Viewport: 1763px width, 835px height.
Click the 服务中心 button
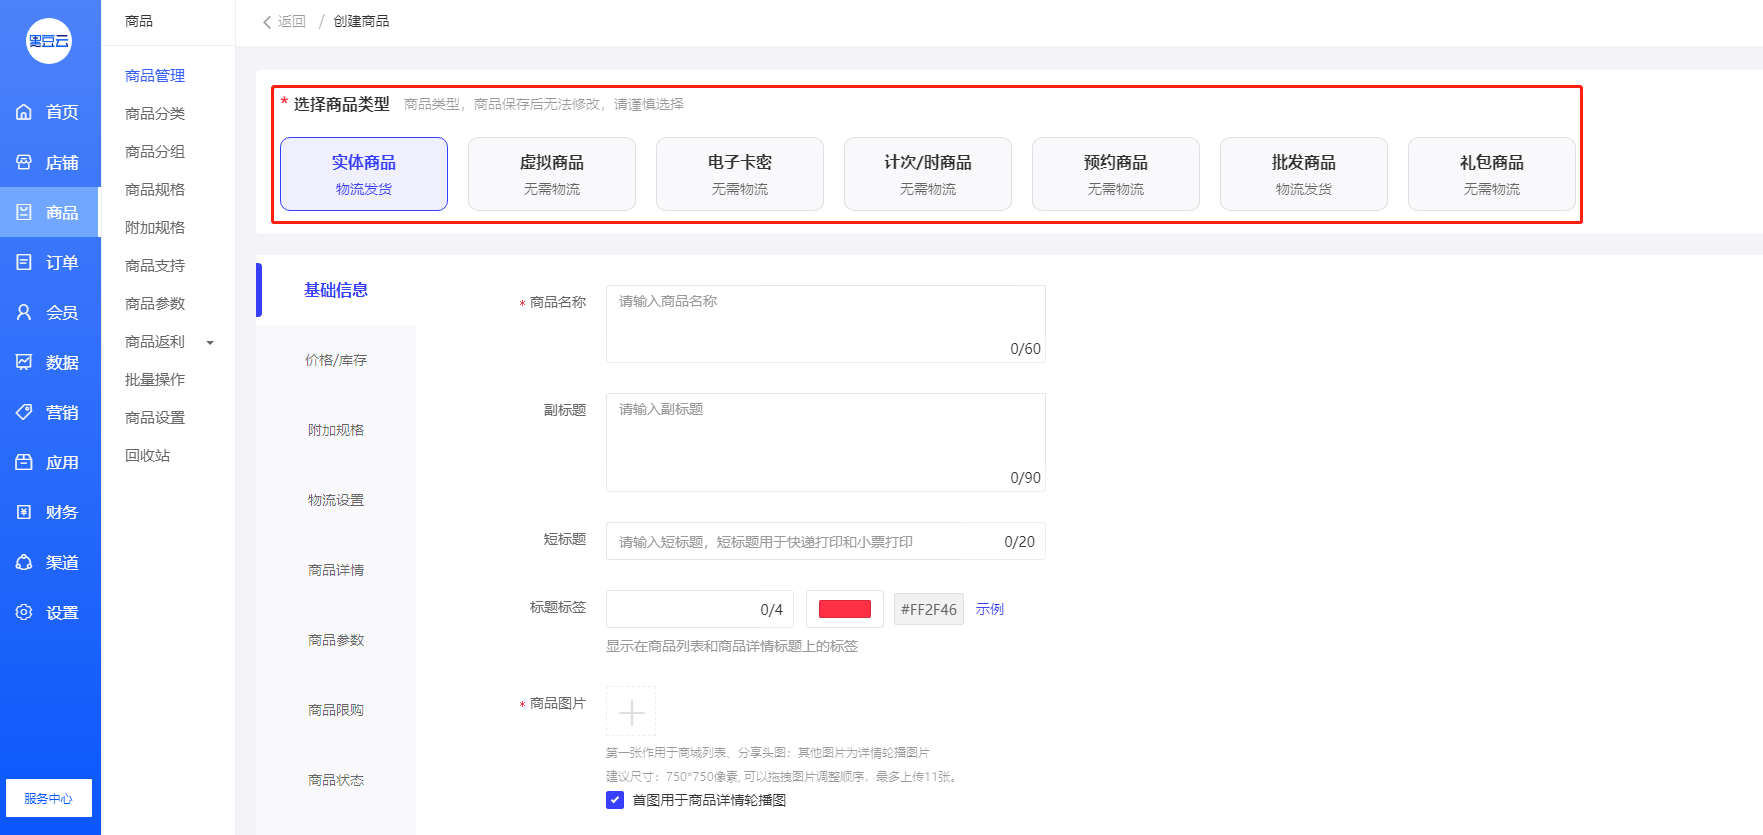49,798
